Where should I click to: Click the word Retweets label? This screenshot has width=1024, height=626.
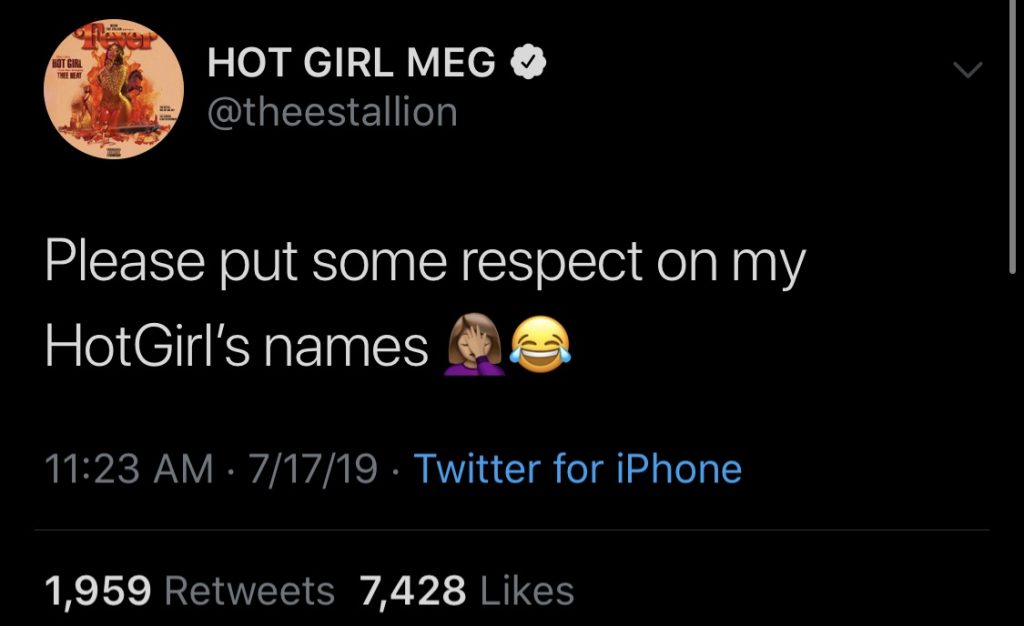pos(249,590)
